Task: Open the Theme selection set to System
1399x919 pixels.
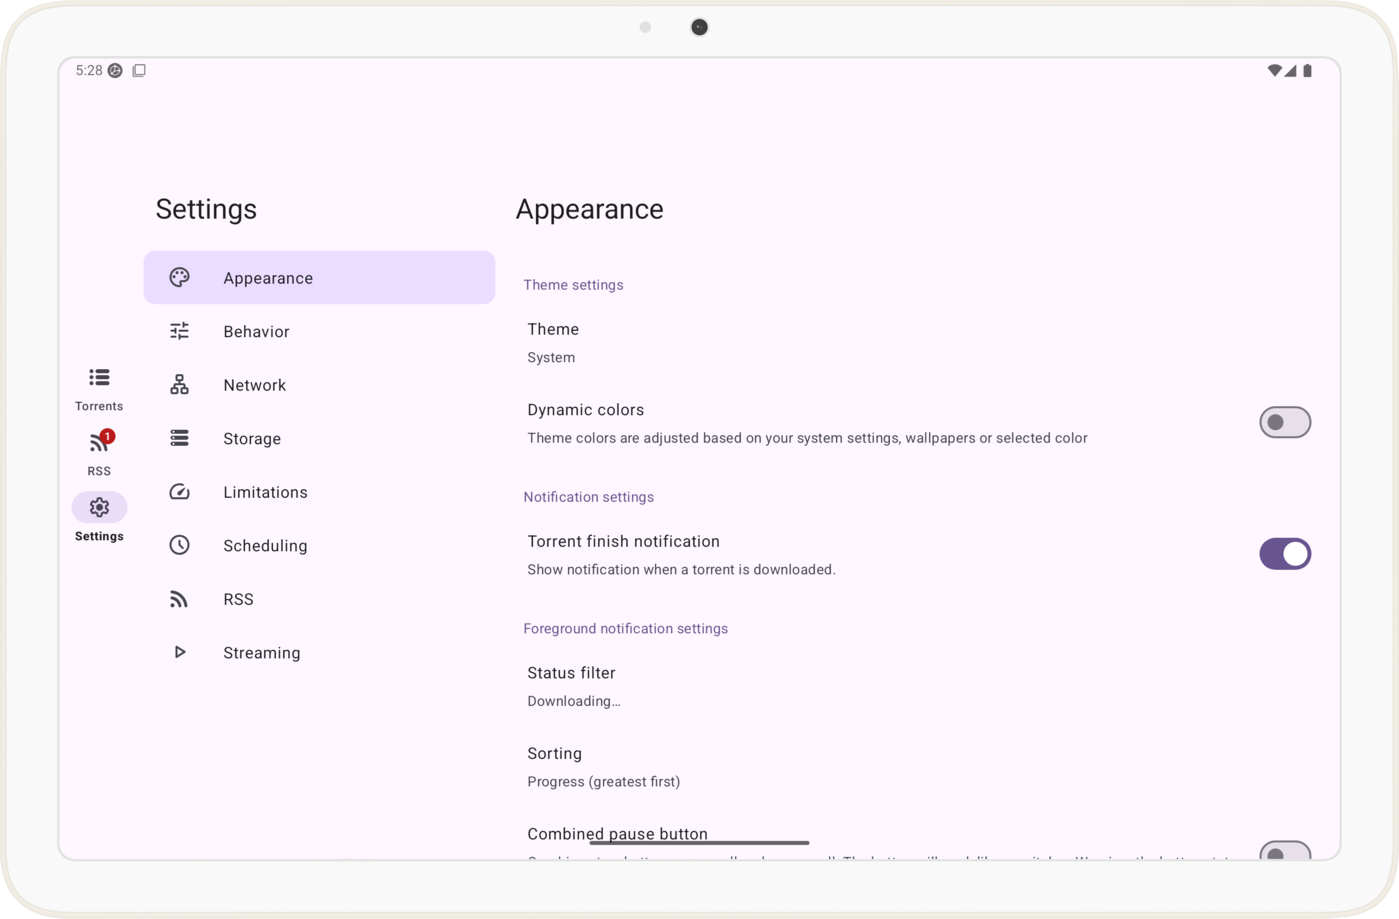Action: (x=553, y=342)
